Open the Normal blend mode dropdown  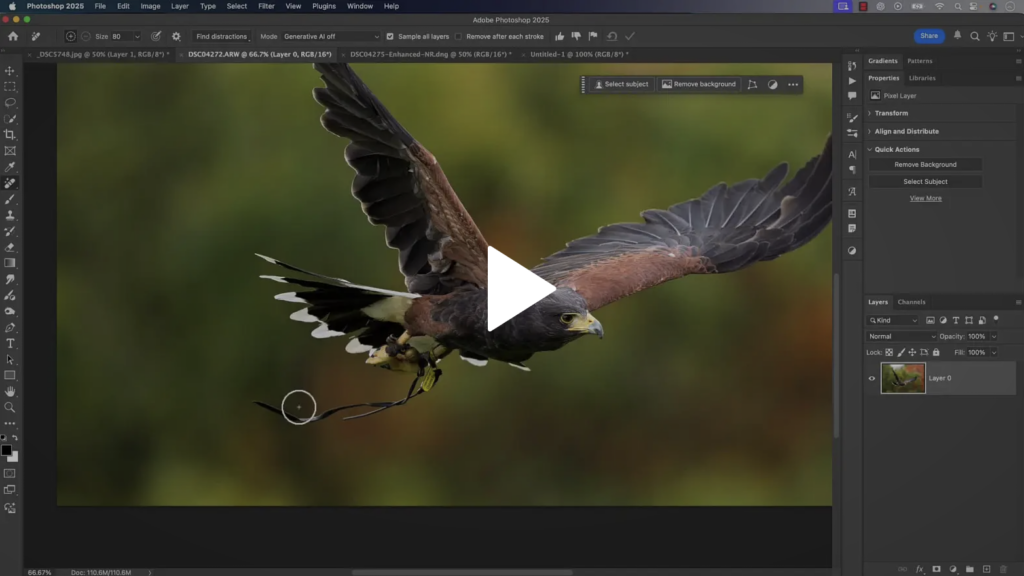(x=901, y=336)
